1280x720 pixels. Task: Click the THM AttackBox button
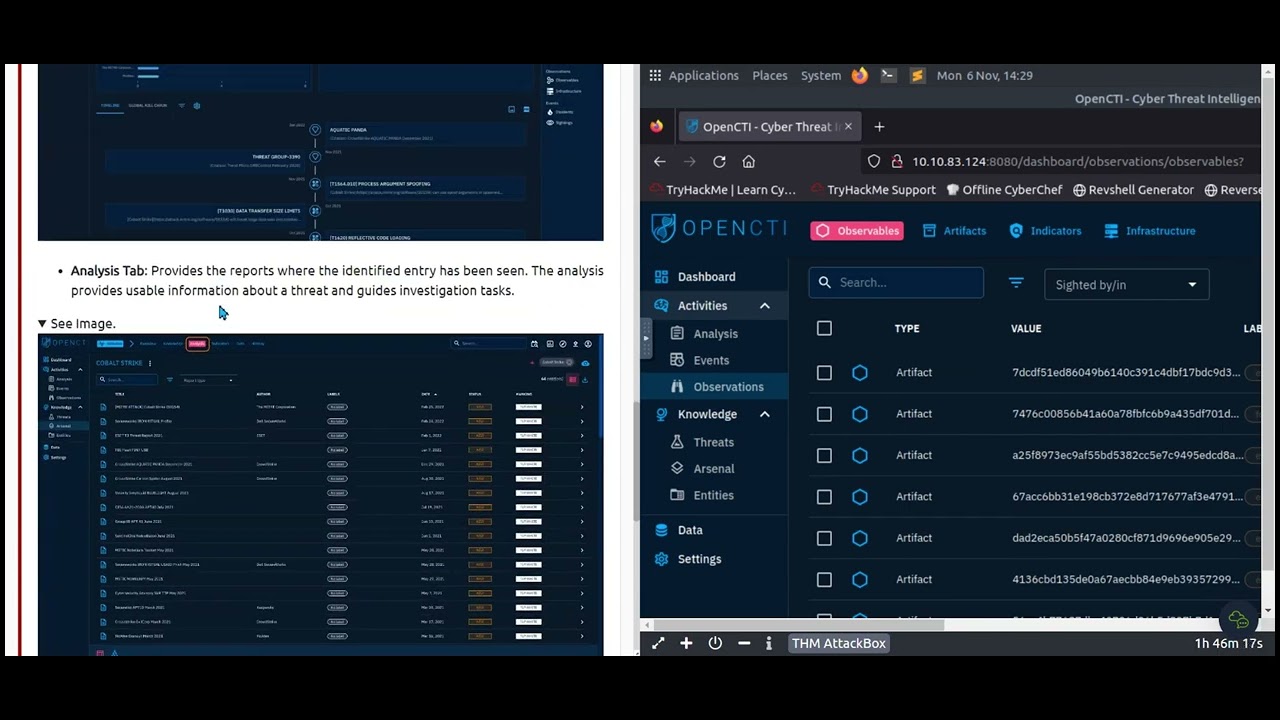(x=839, y=643)
